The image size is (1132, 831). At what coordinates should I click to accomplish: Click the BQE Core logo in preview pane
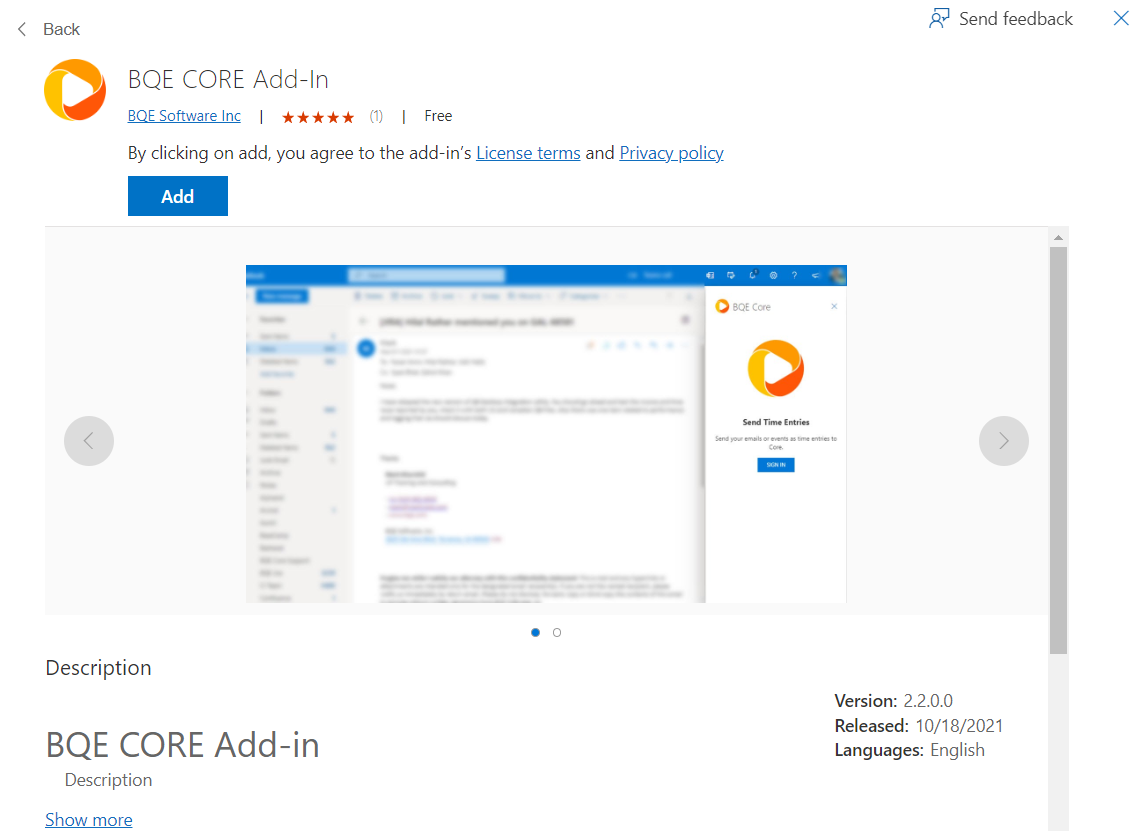pos(776,368)
